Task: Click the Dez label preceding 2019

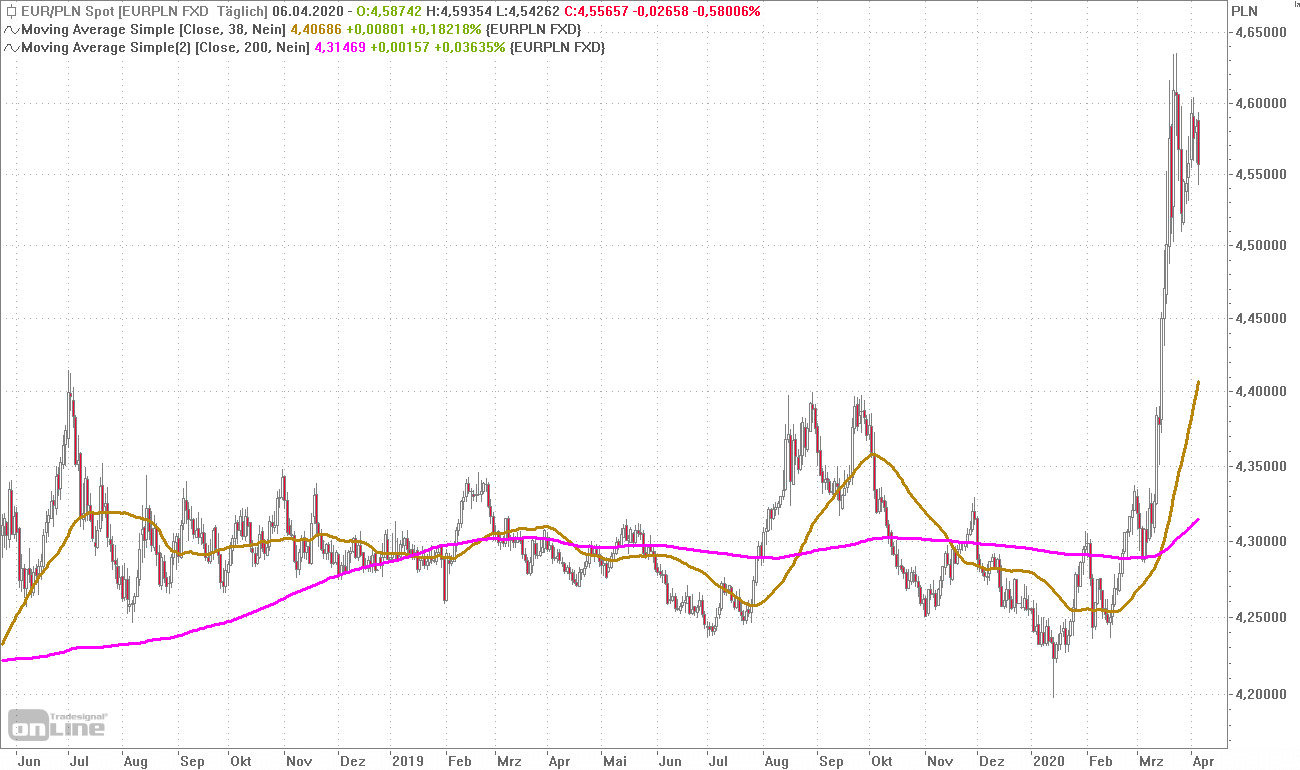Action: (352, 760)
